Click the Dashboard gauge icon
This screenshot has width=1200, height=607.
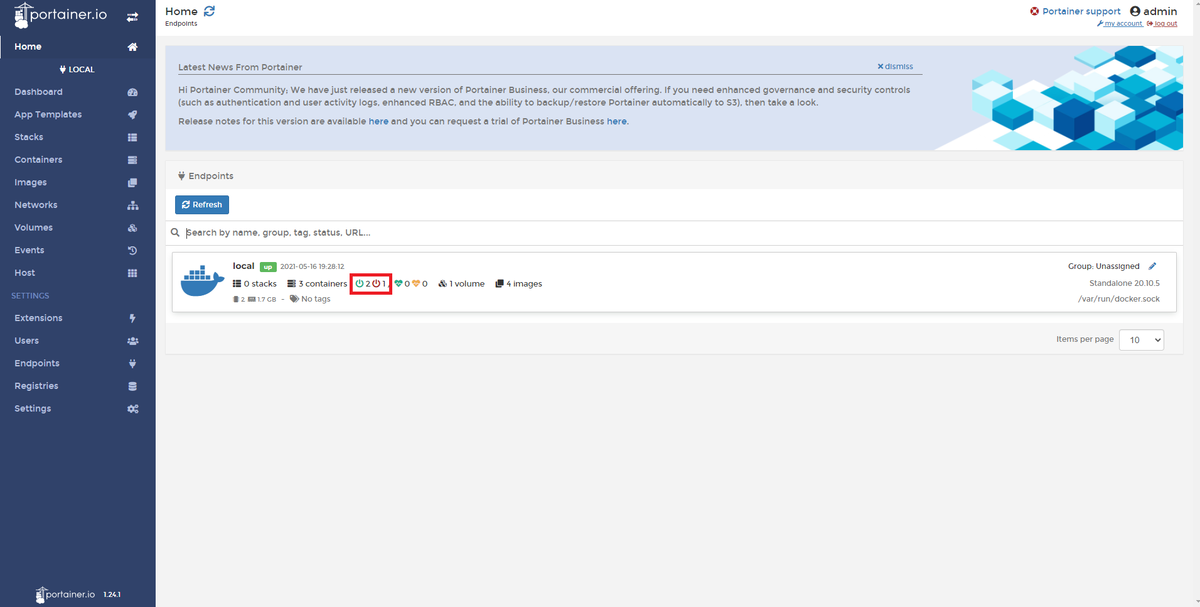(132, 92)
